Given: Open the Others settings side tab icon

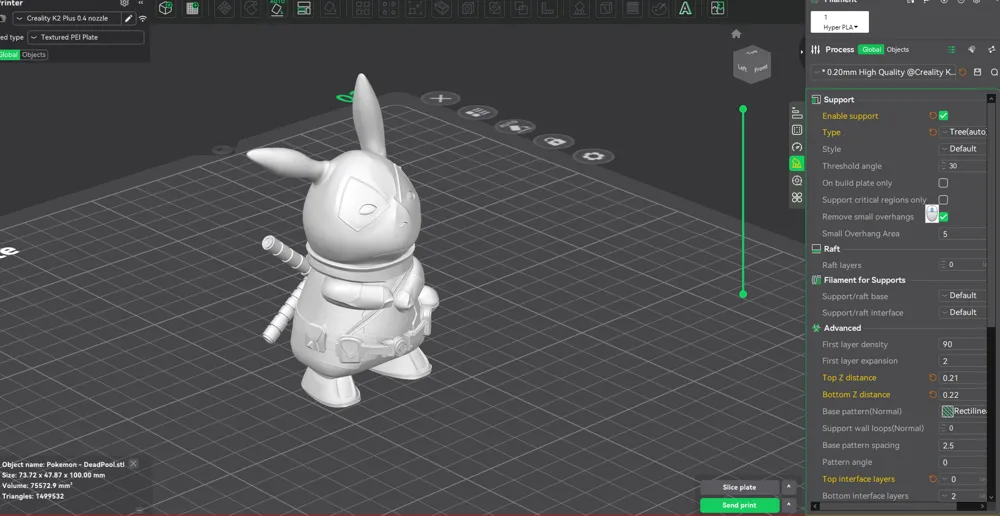Looking at the screenshot, I should 797,198.
